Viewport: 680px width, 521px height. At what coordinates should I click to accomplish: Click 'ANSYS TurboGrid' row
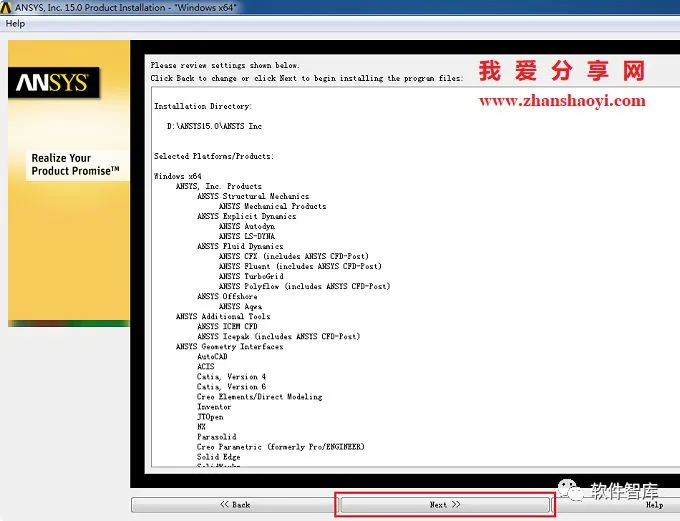tap(251, 276)
